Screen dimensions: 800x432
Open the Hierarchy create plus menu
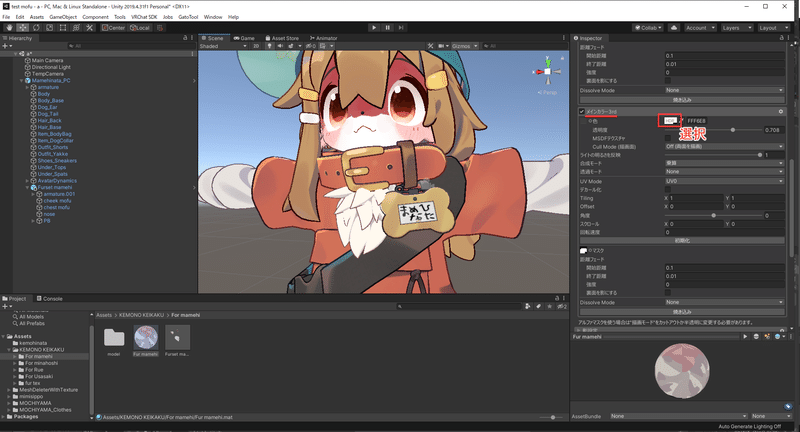tap(7, 46)
